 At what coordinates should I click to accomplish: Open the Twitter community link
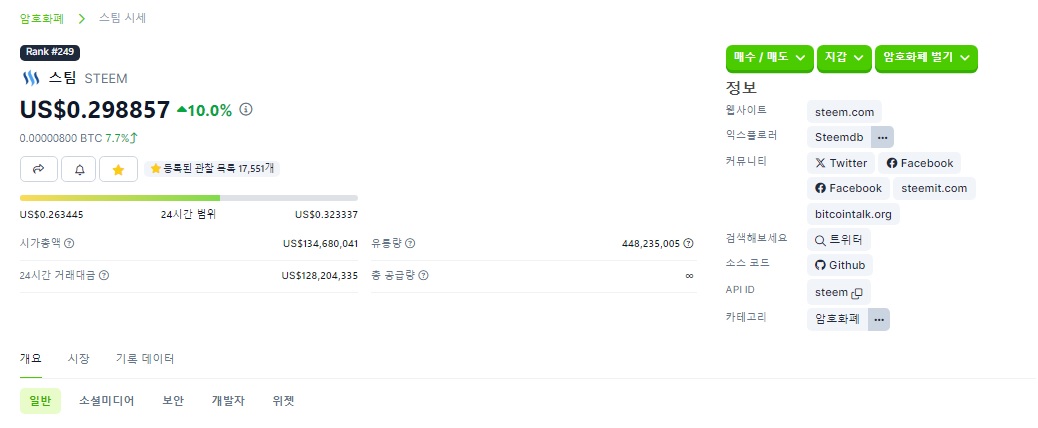[x=841, y=163]
